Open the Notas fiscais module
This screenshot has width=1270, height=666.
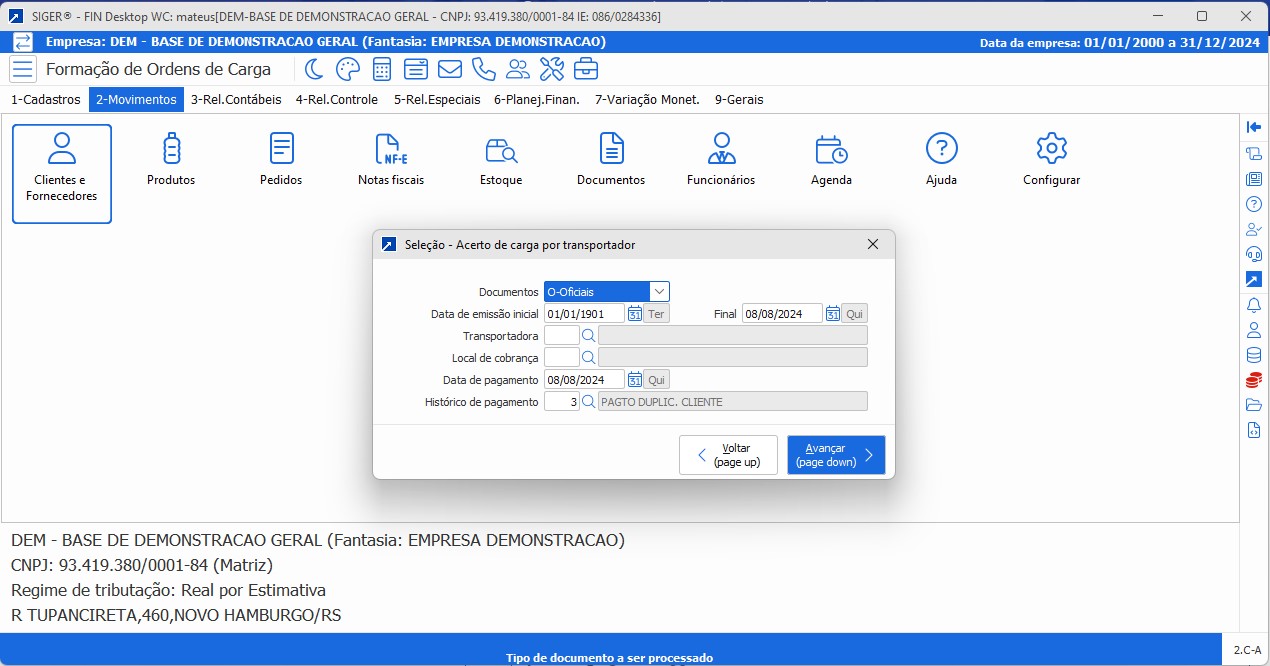390,158
